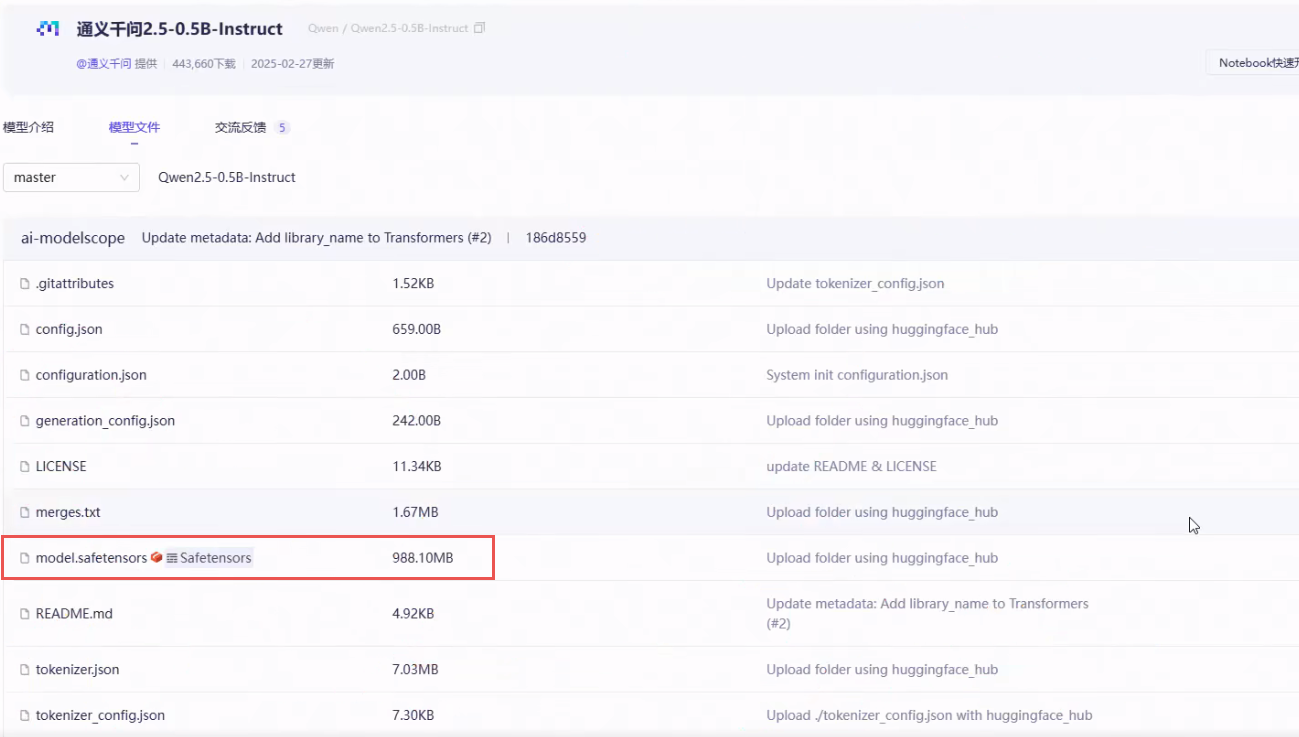Click the 2025-02-27更新 date text
The width and height of the screenshot is (1299, 737).
coord(293,64)
